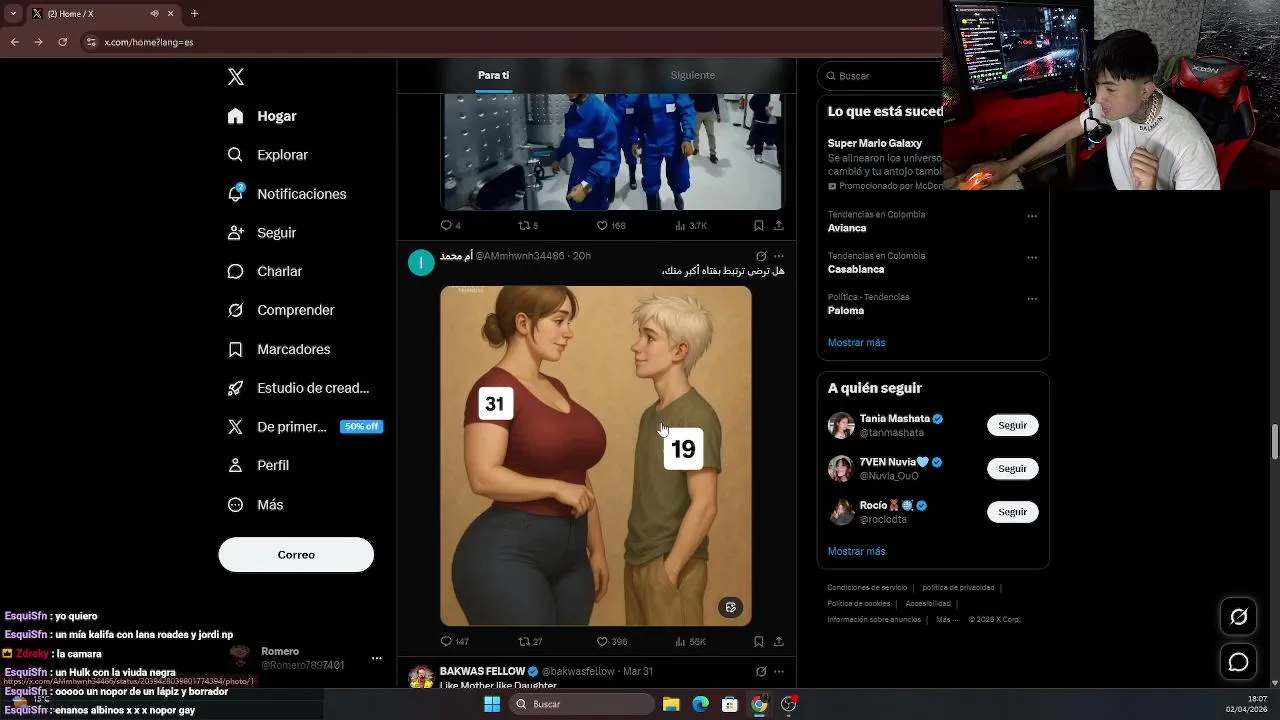The width and height of the screenshot is (1280, 720).
Task: View stats of post with 3.7K views
Action: (x=691, y=226)
